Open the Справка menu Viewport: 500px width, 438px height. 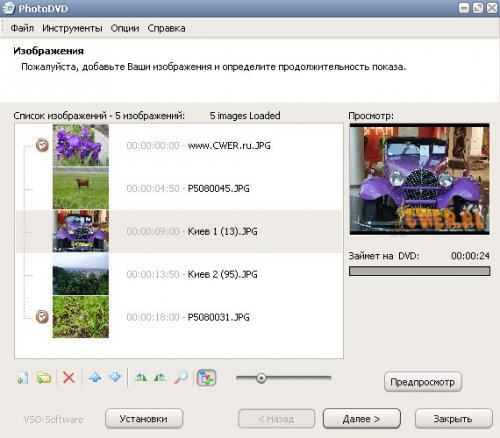[166, 28]
